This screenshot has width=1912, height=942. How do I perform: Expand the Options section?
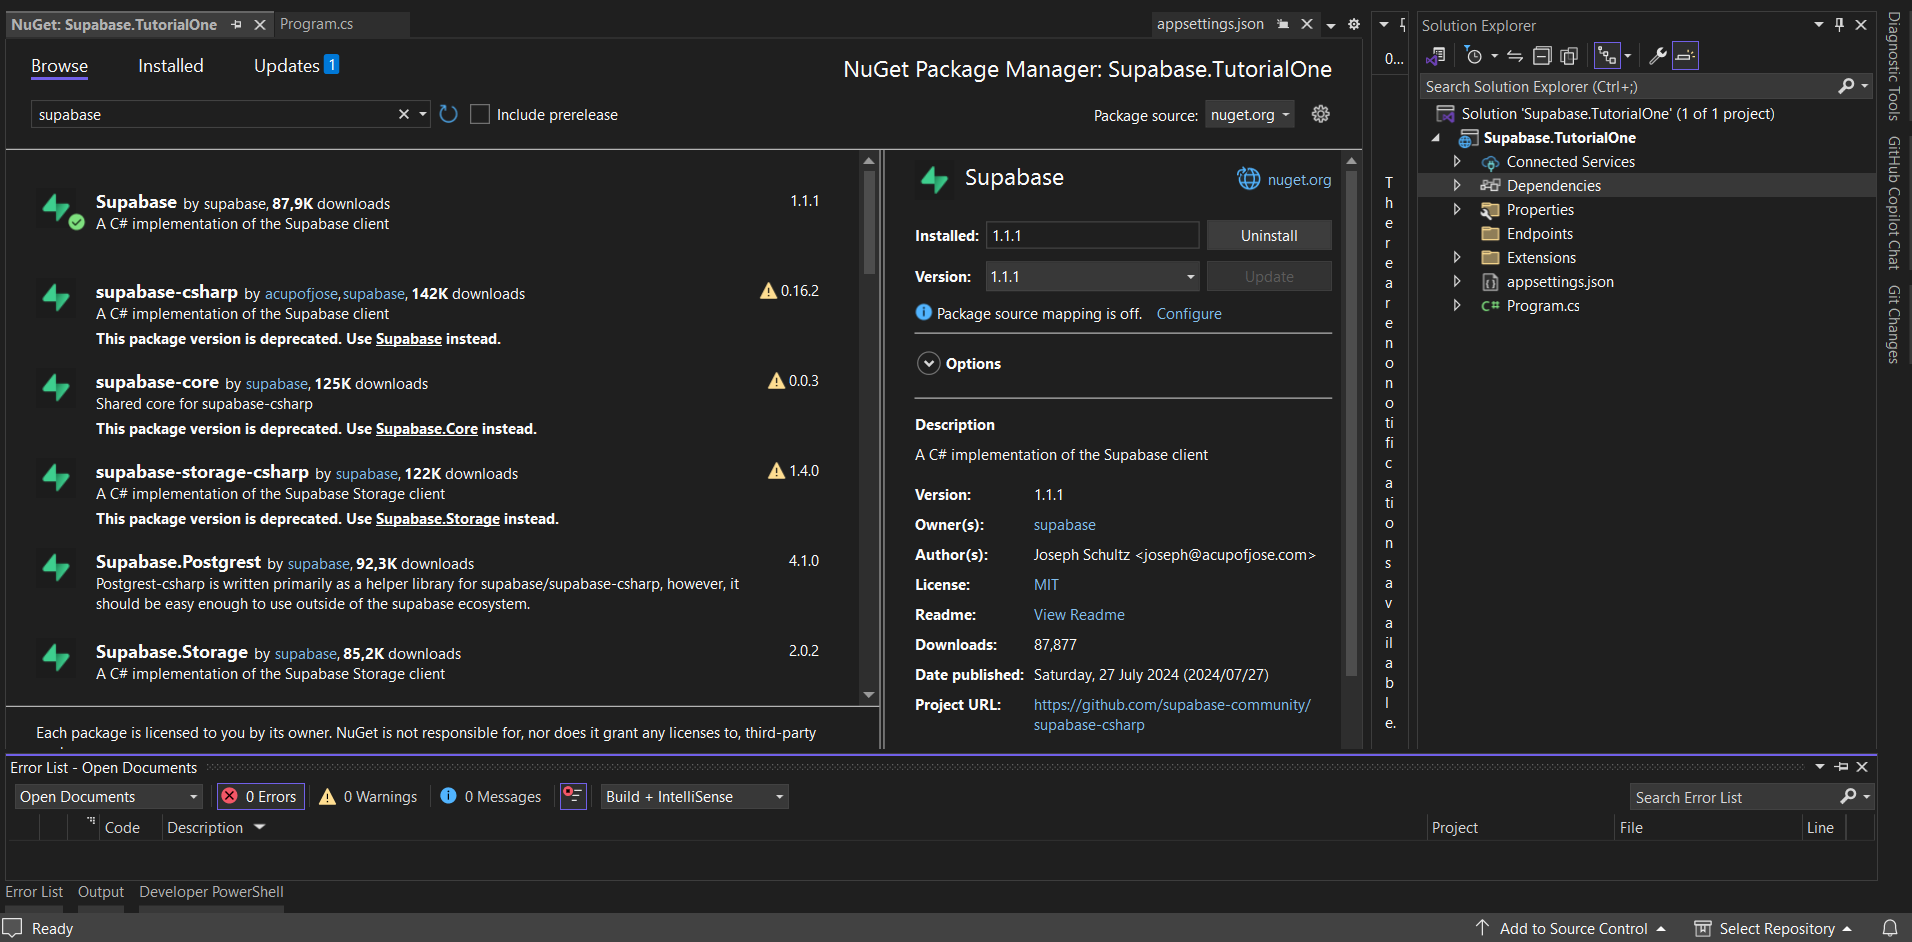tap(929, 364)
